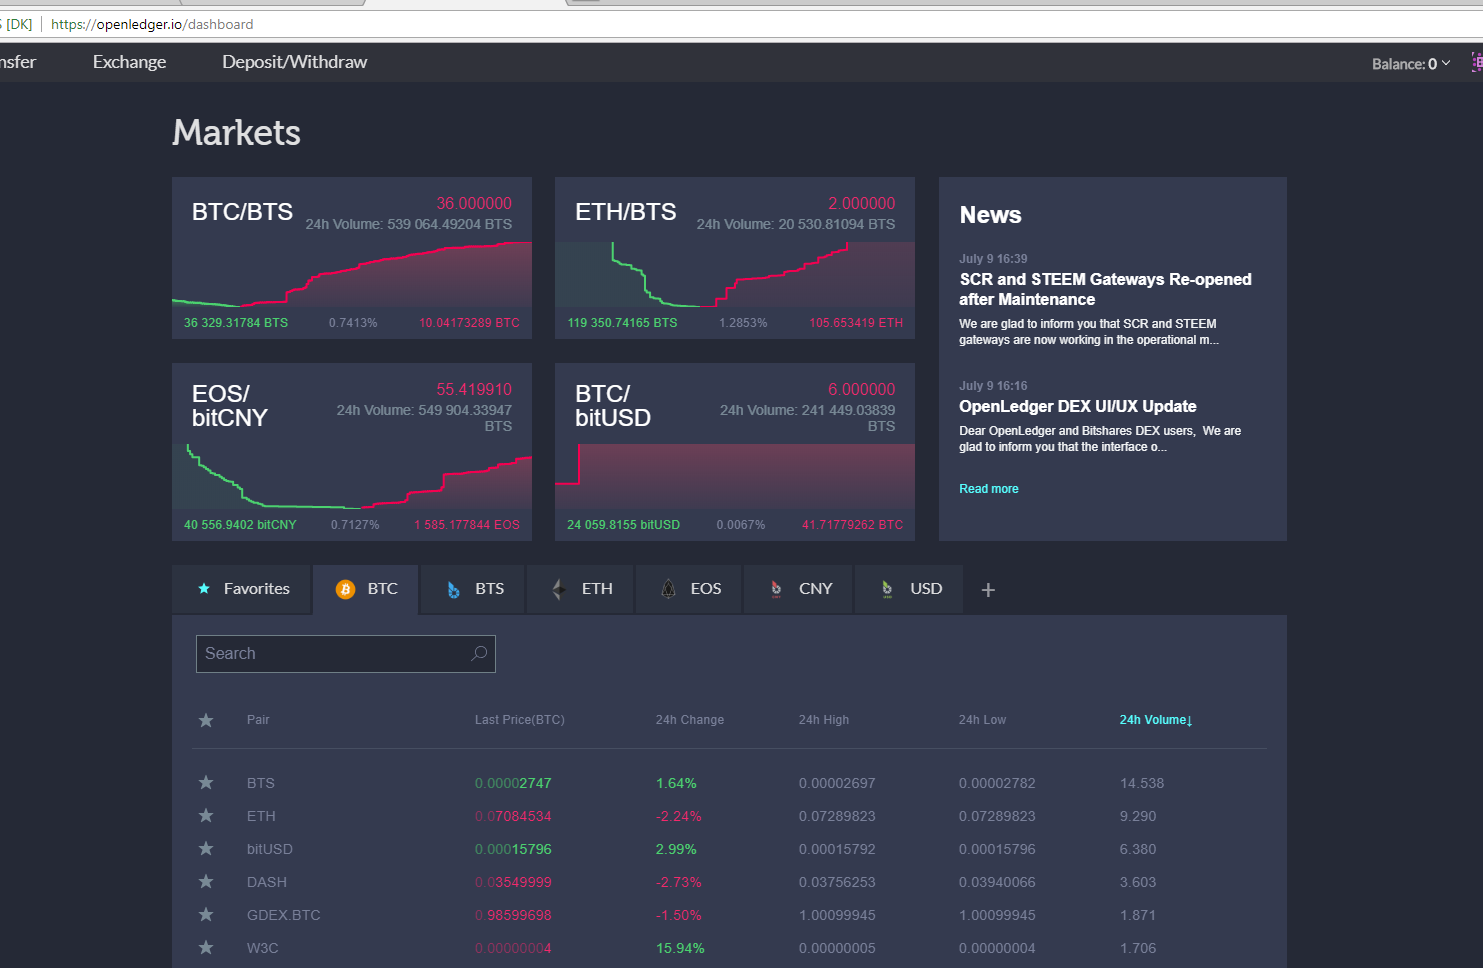Click Read more in News panel
Viewport: 1483px width, 968px height.
tap(989, 489)
